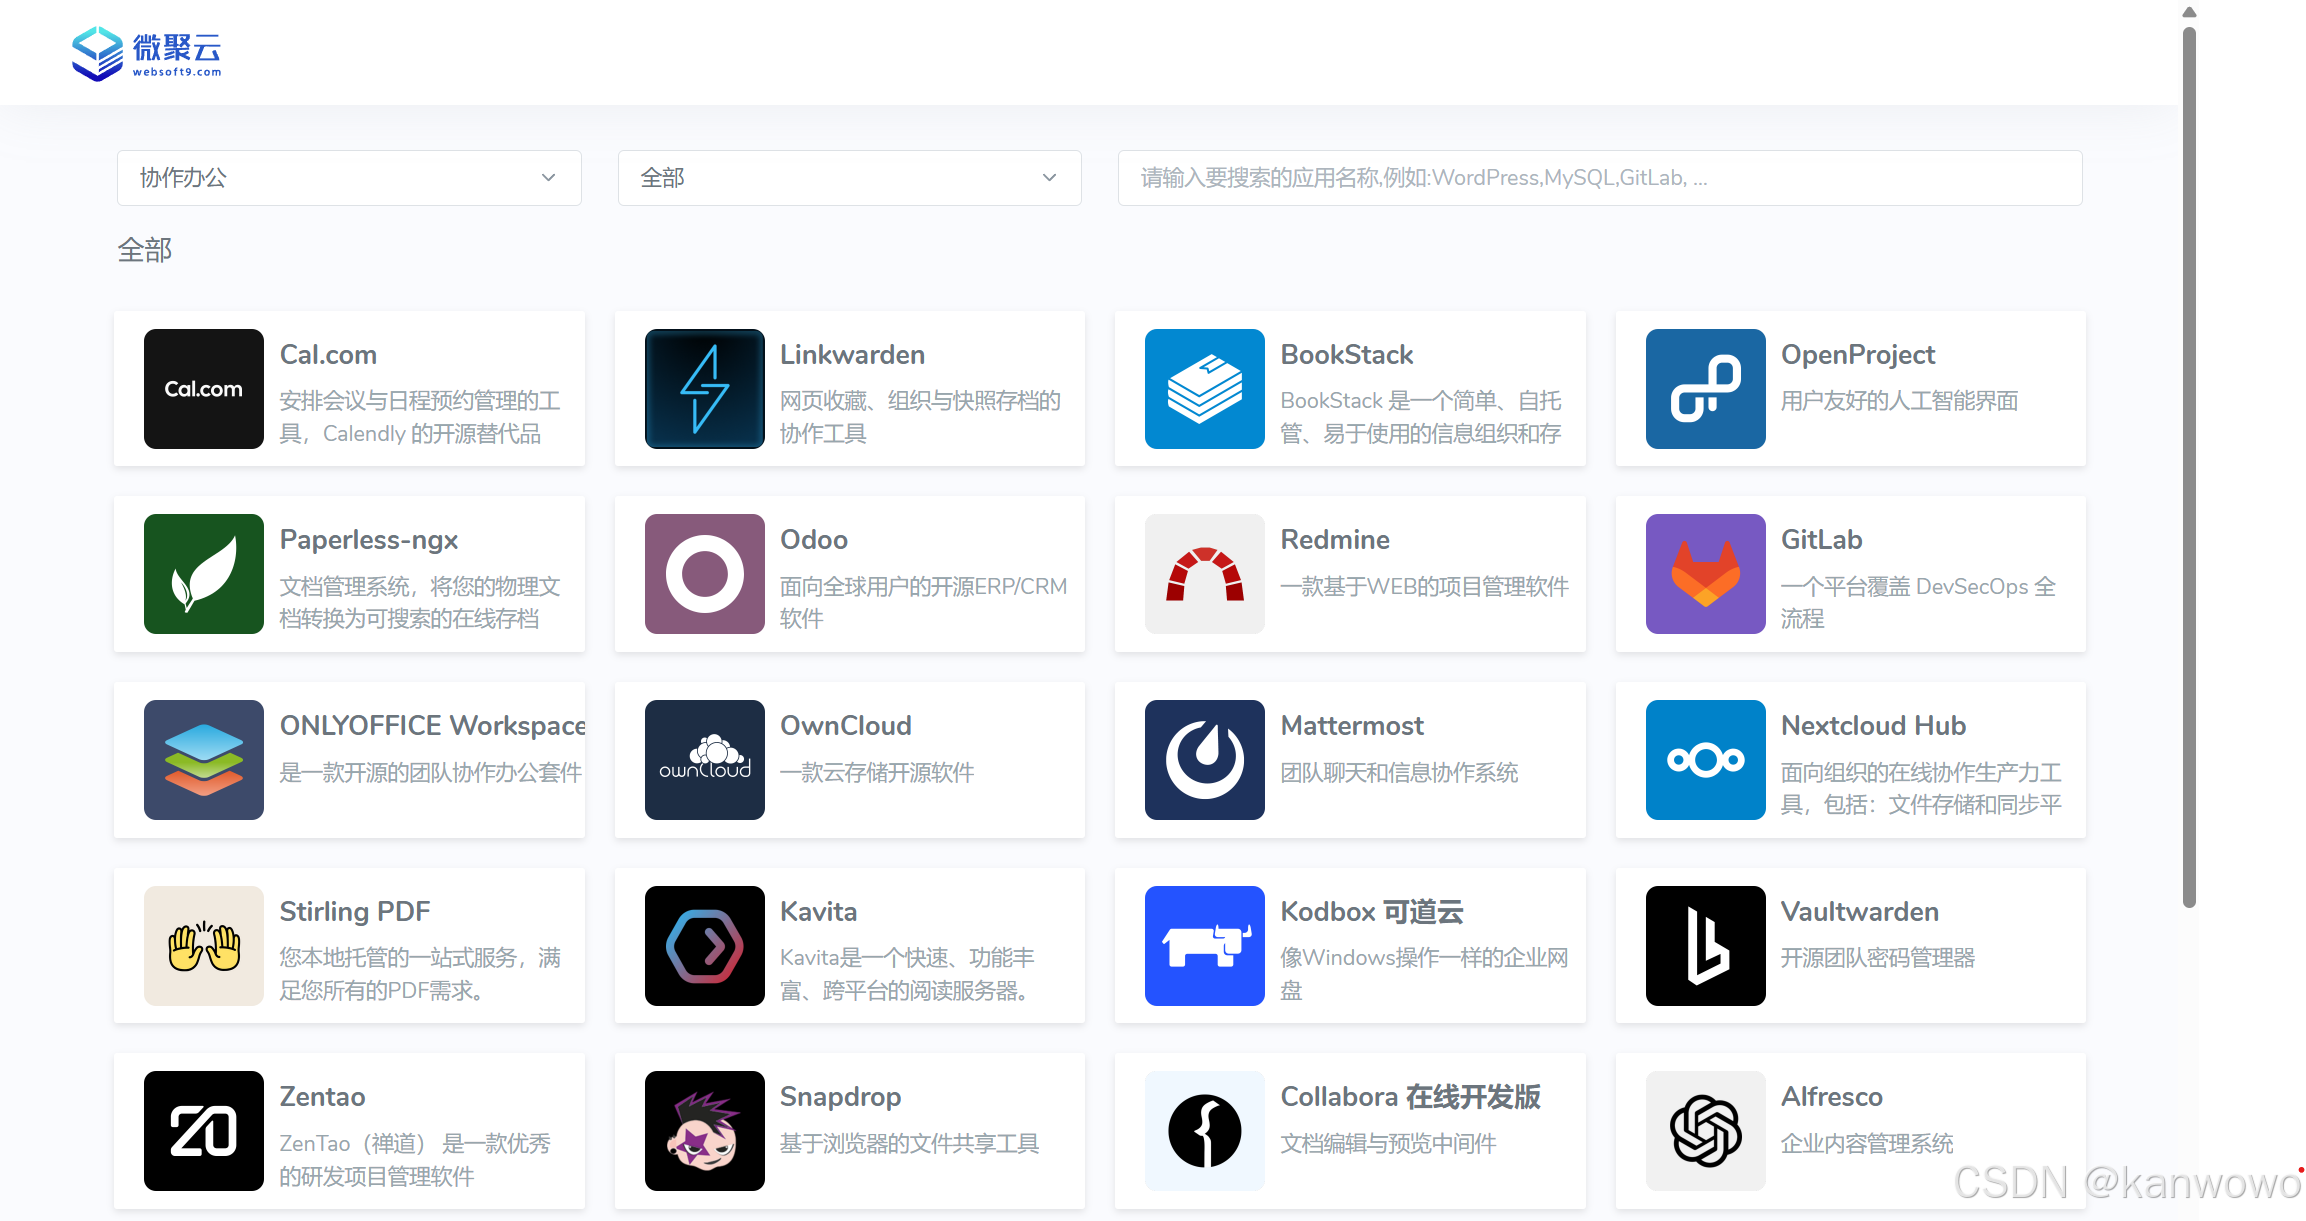Select the Mattermost logo icon
2306x1221 pixels.
tap(1204, 760)
